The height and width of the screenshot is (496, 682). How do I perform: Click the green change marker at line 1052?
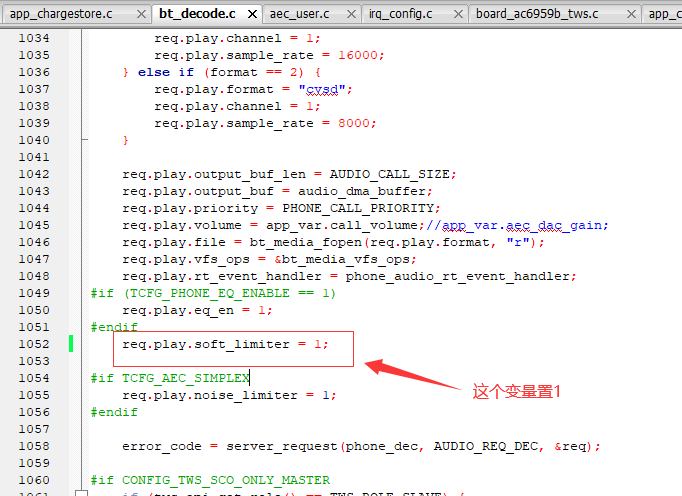click(71, 344)
